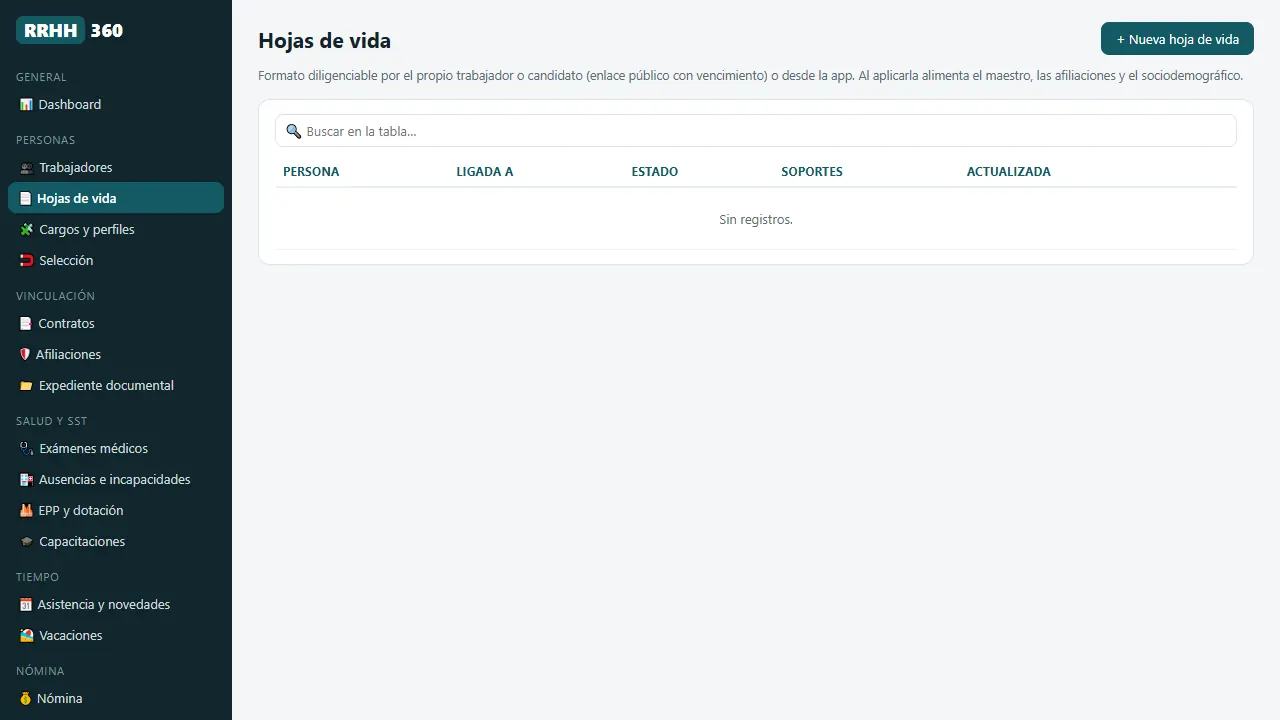This screenshot has width=1280, height=720.
Task: Click the Sin registros message
Action: pyautogui.click(x=756, y=219)
